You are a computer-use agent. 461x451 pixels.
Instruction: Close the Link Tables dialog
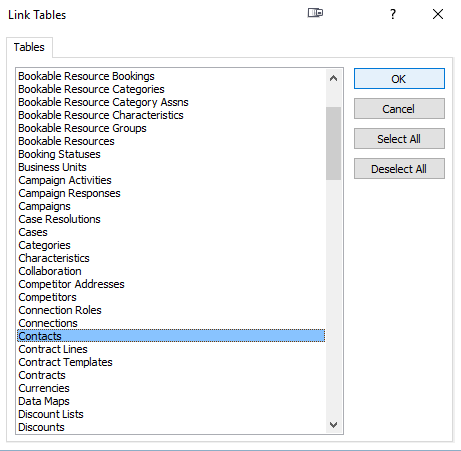pos(438,14)
